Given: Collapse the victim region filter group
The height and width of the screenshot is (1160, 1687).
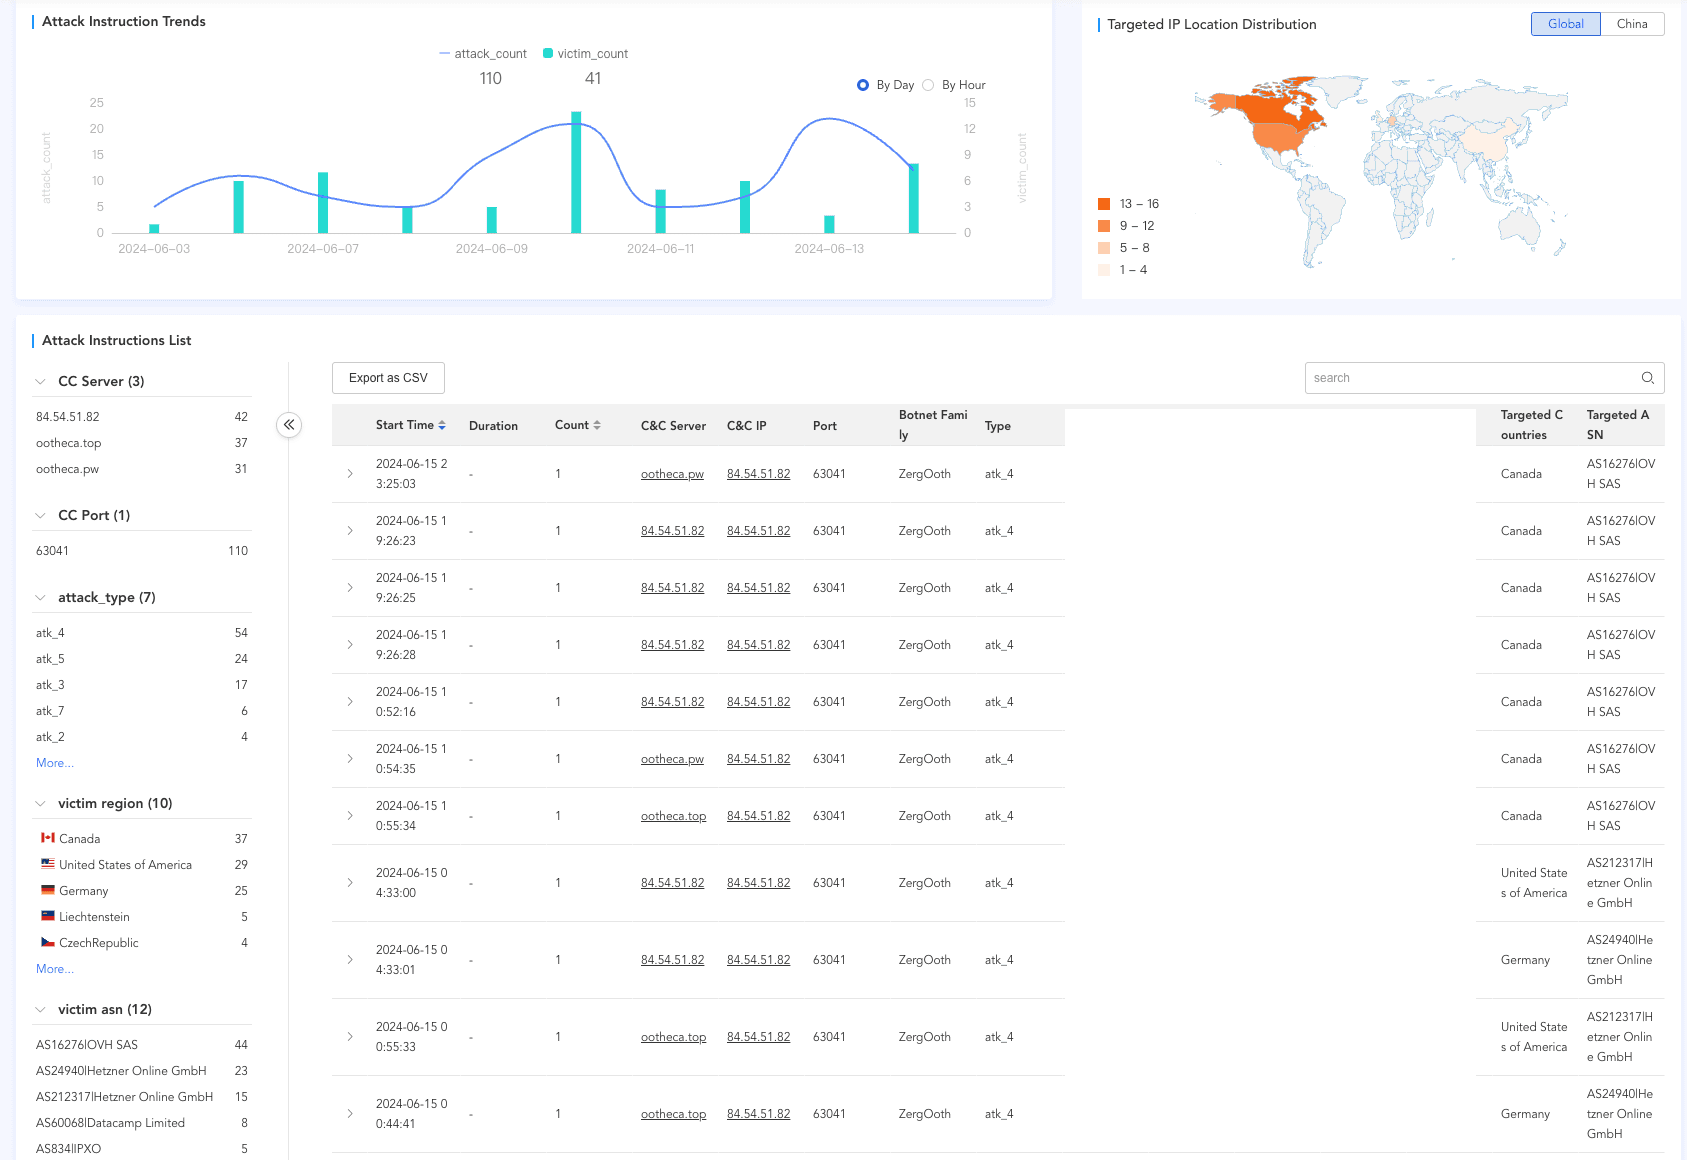Looking at the screenshot, I should click(41, 803).
